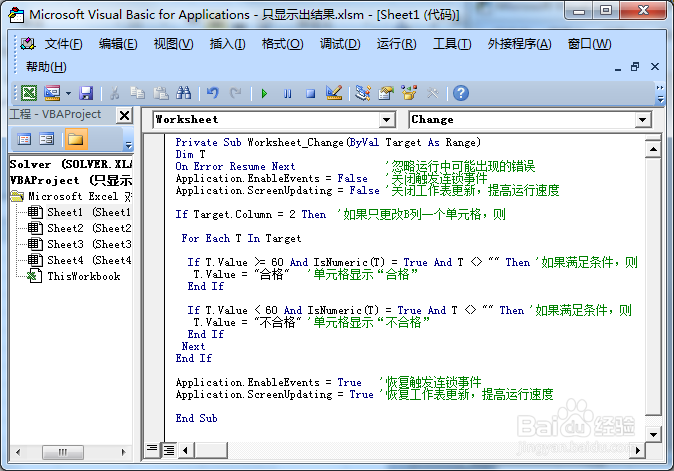Viewport: 674px width, 471px height.
Task: Select ThisWorkbook in project tree
Action: pos(74,276)
